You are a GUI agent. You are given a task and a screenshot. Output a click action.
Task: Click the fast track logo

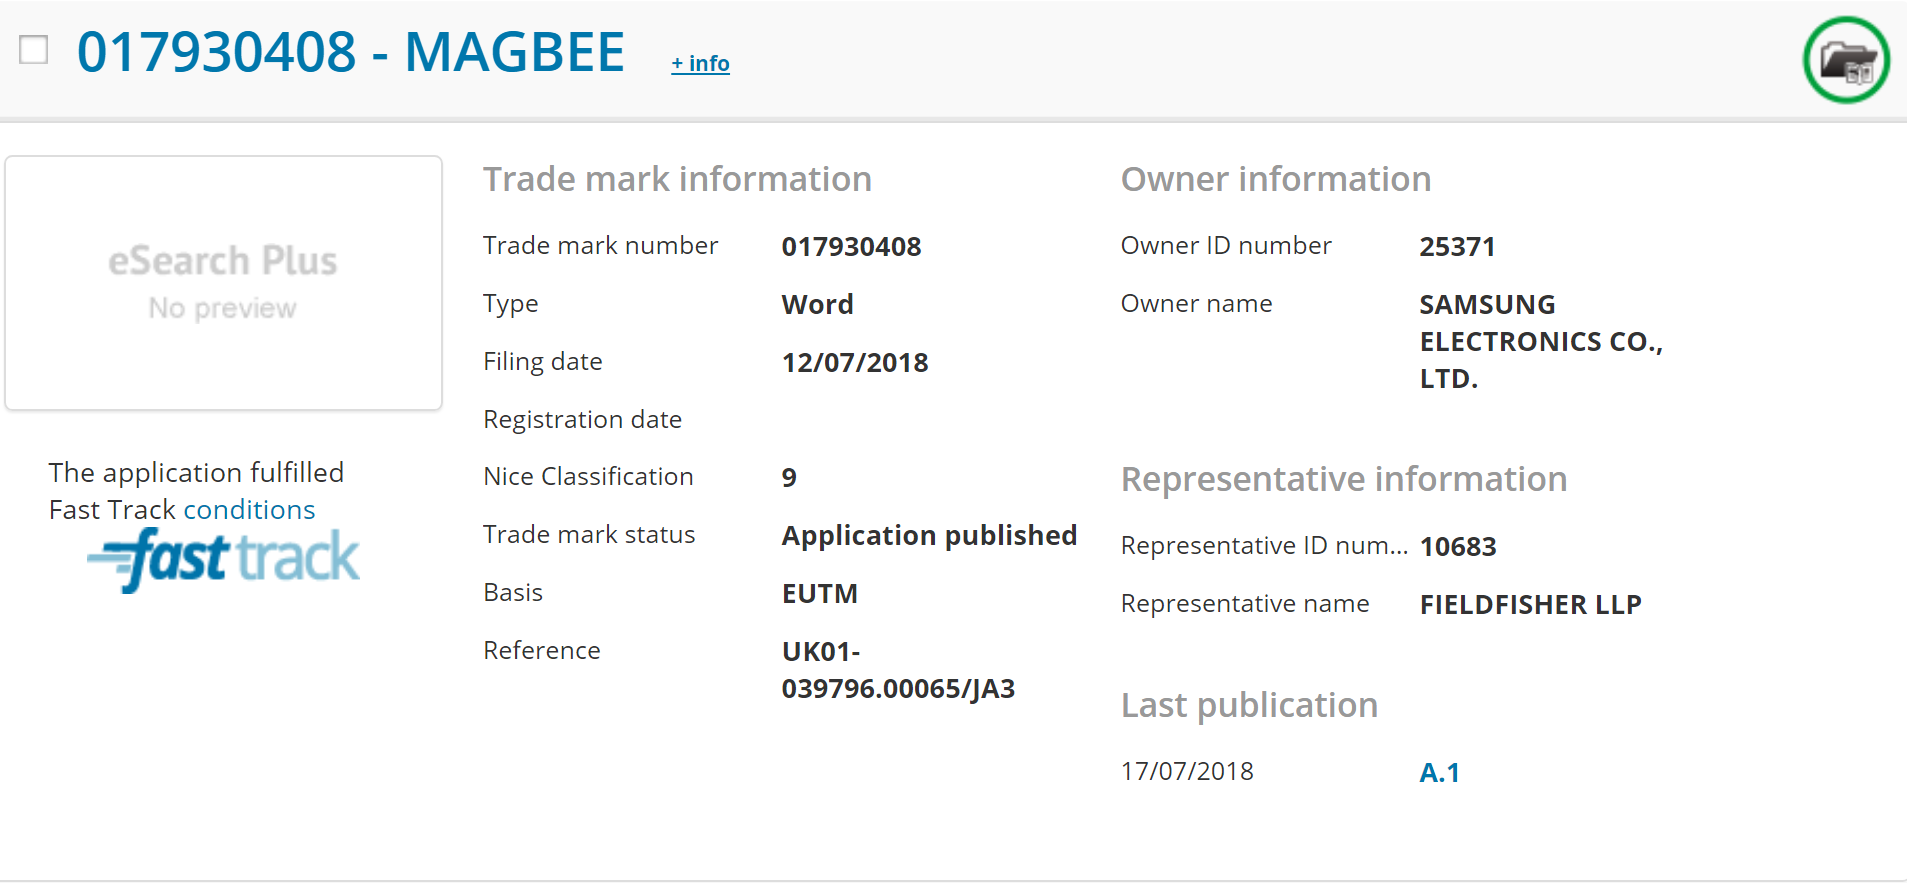pyautogui.click(x=224, y=559)
